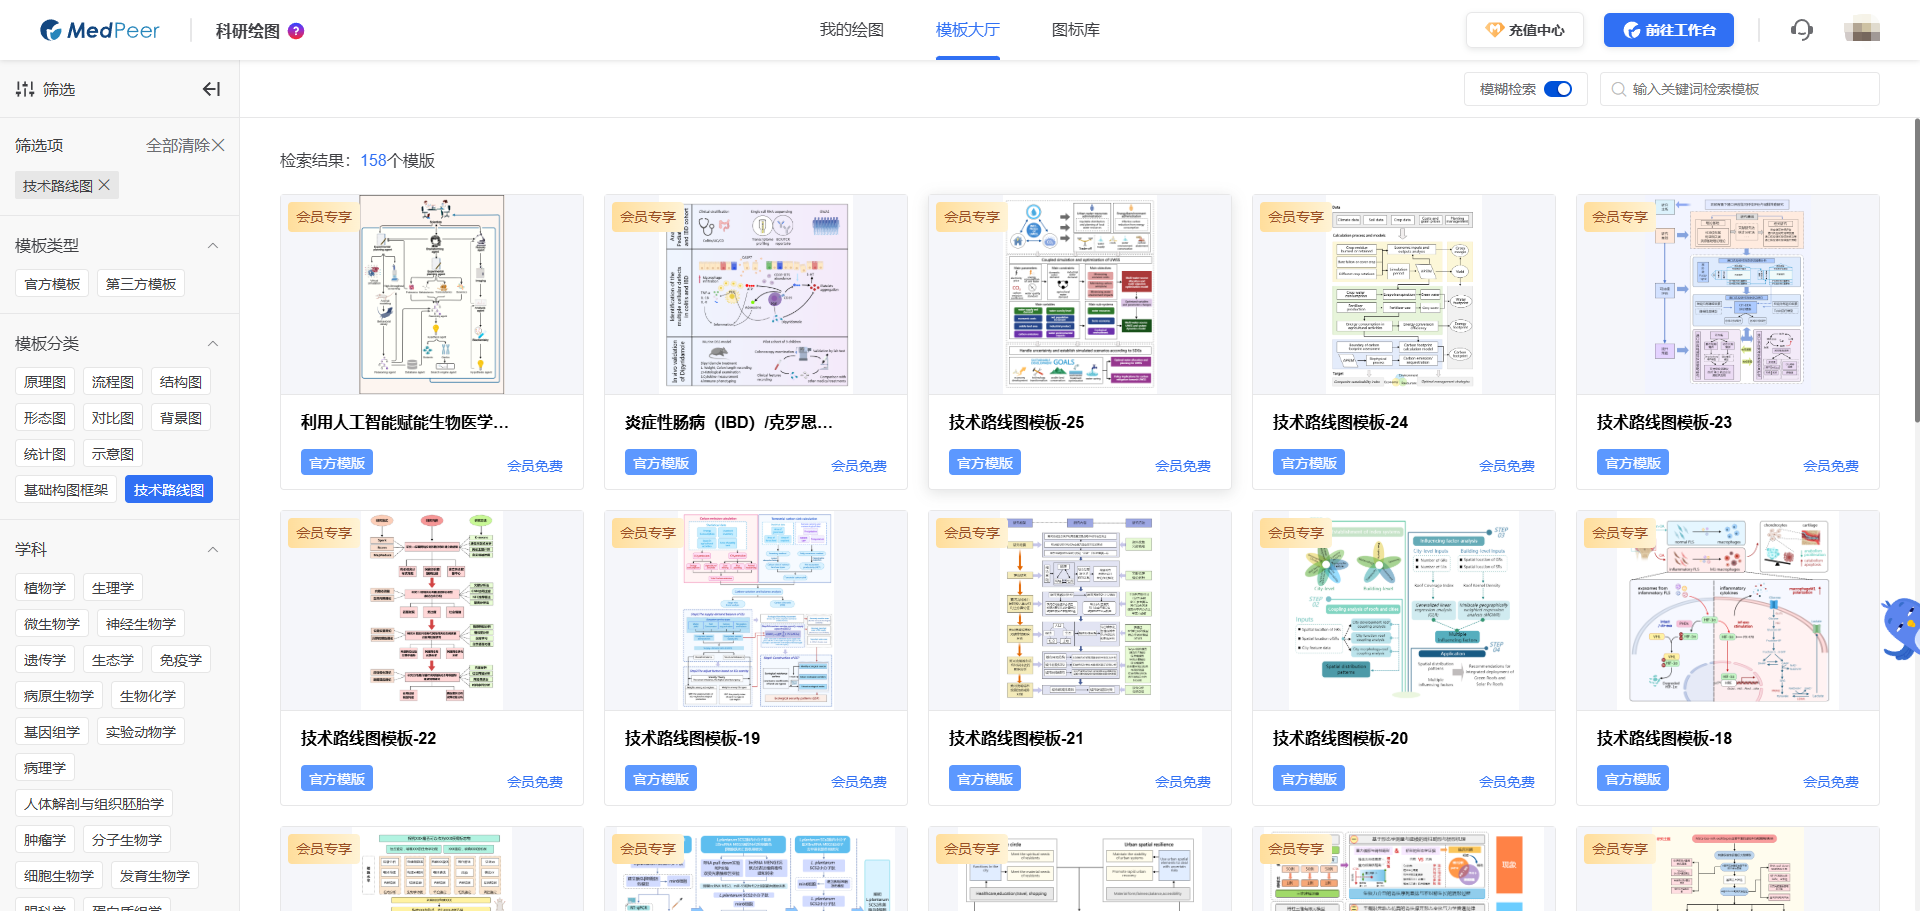Click the 158个模版 result count
This screenshot has width=1920, height=911.
coord(398,161)
